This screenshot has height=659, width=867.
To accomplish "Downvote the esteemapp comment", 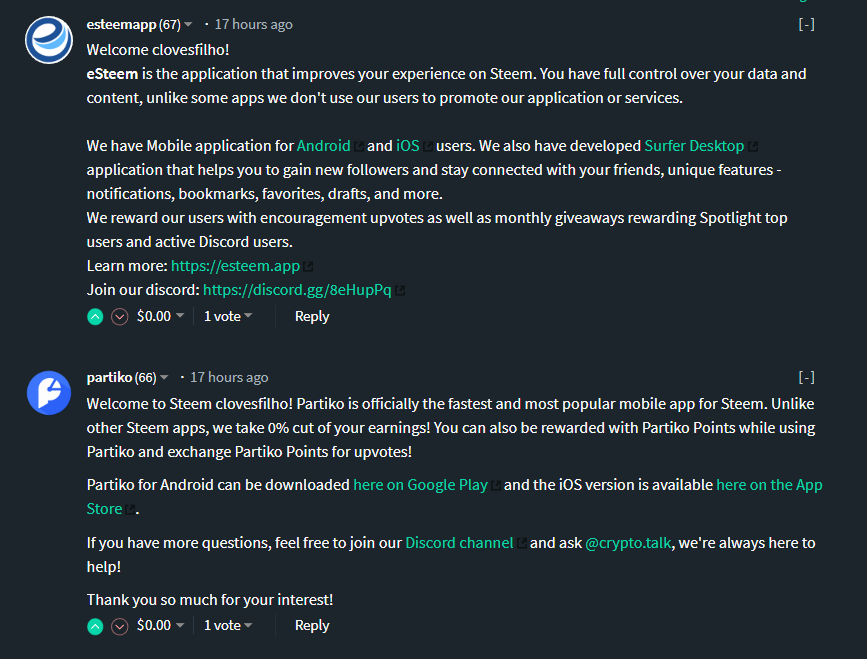I will [x=120, y=317].
